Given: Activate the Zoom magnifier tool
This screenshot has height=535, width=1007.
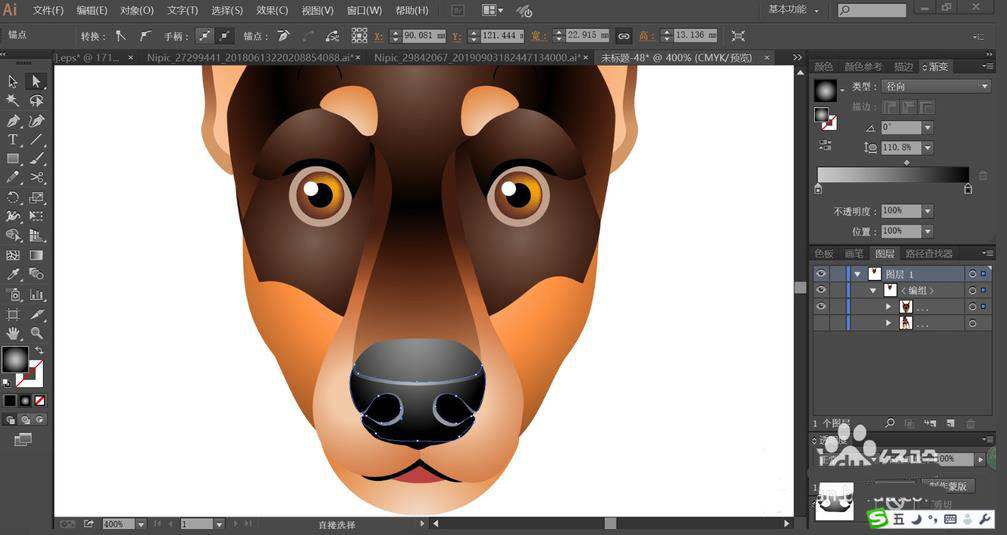Looking at the screenshot, I should click(37, 333).
